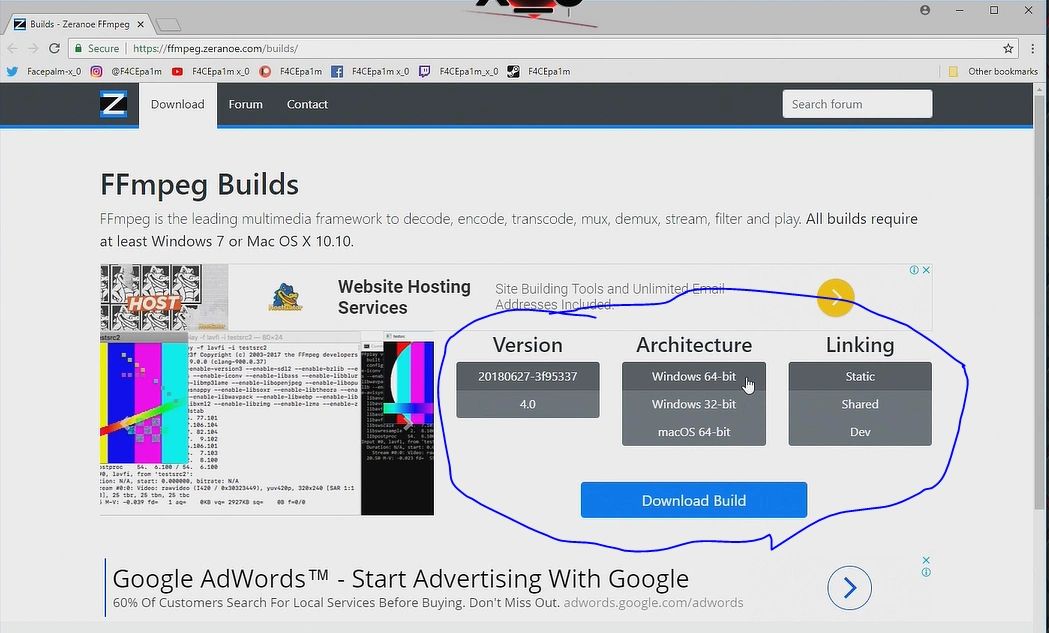
Task: Choose Windows 32-bit architecture
Action: point(694,404)
